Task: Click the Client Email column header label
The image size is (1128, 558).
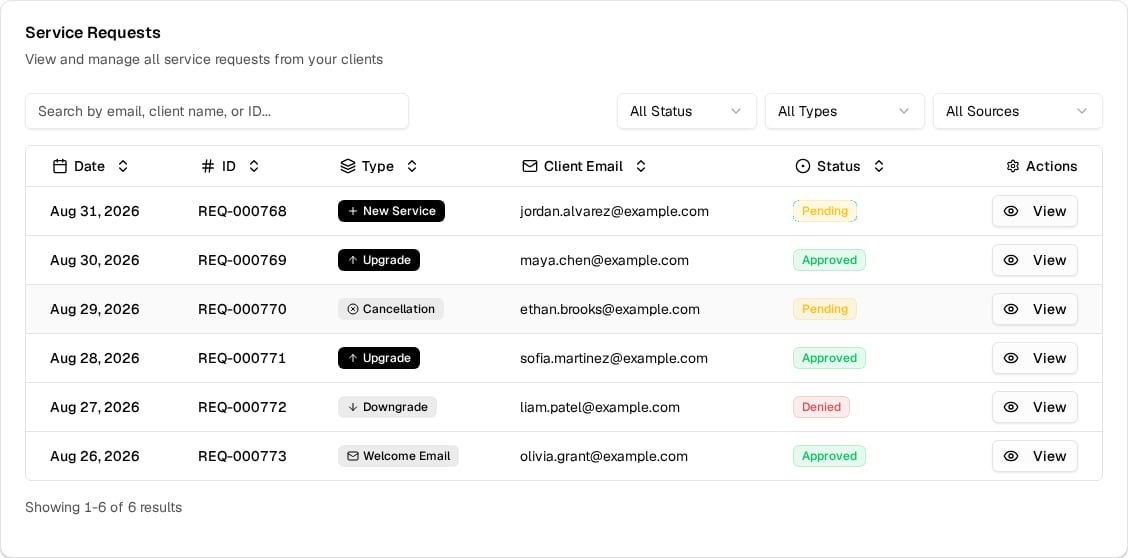Action: (x=583, y=166)
